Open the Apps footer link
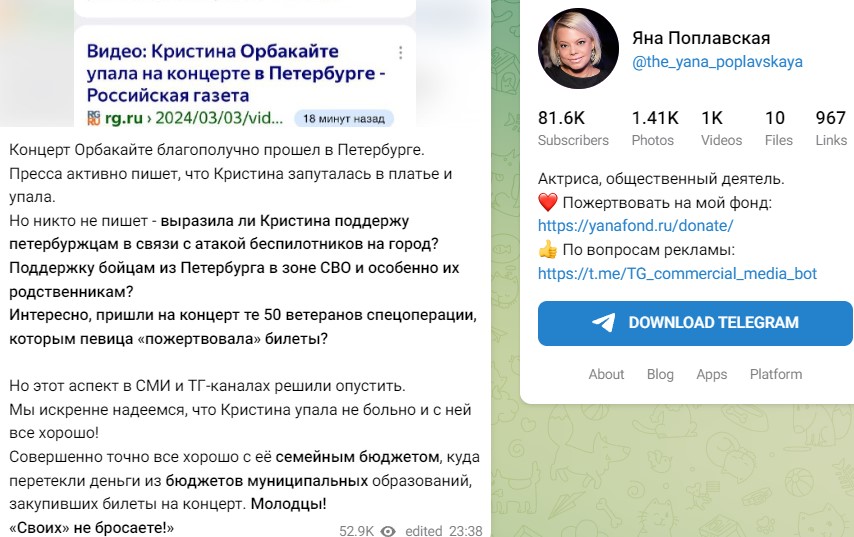Screen dimensions: 854x537 point(711,374)
